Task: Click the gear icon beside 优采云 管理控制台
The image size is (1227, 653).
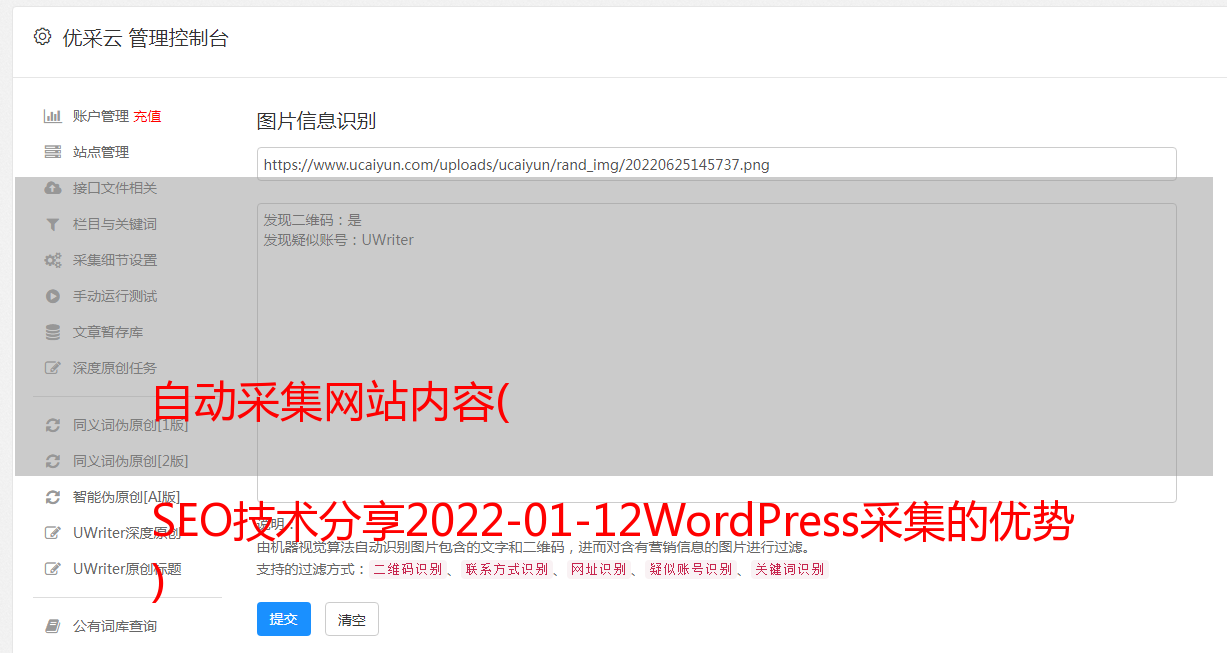Action: click(x=42, y=37)
